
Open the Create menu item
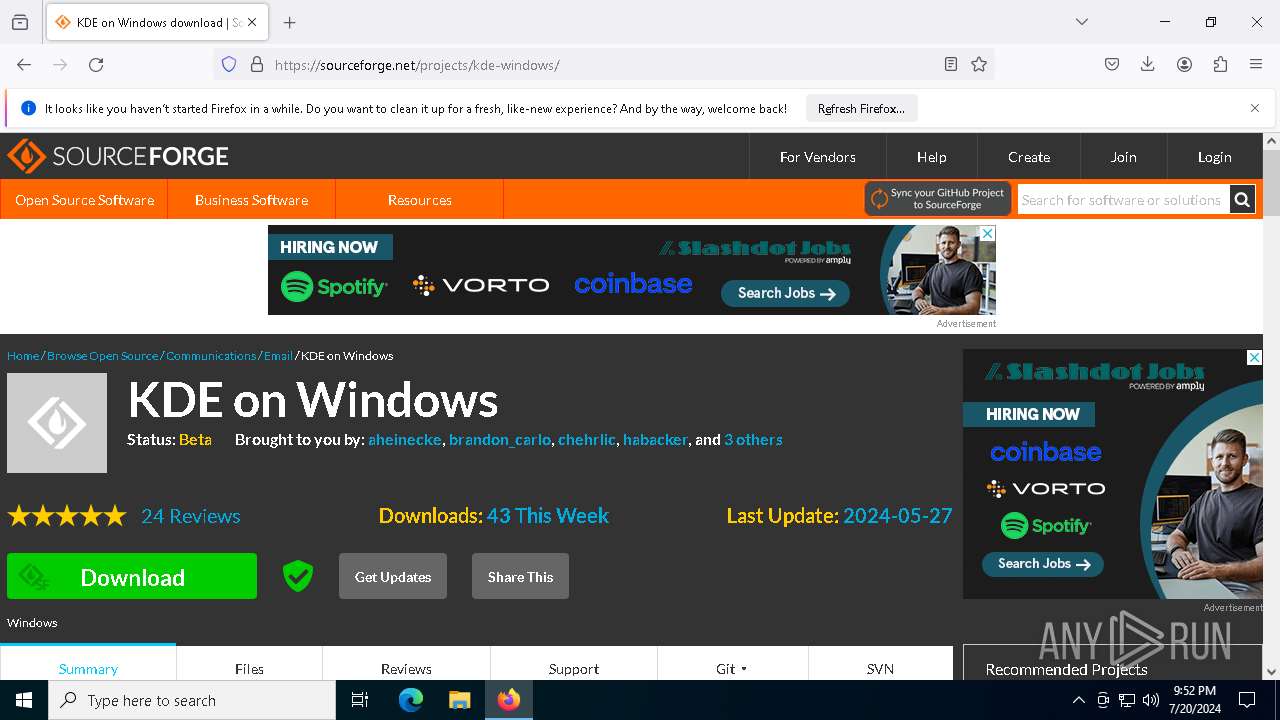1029,157
